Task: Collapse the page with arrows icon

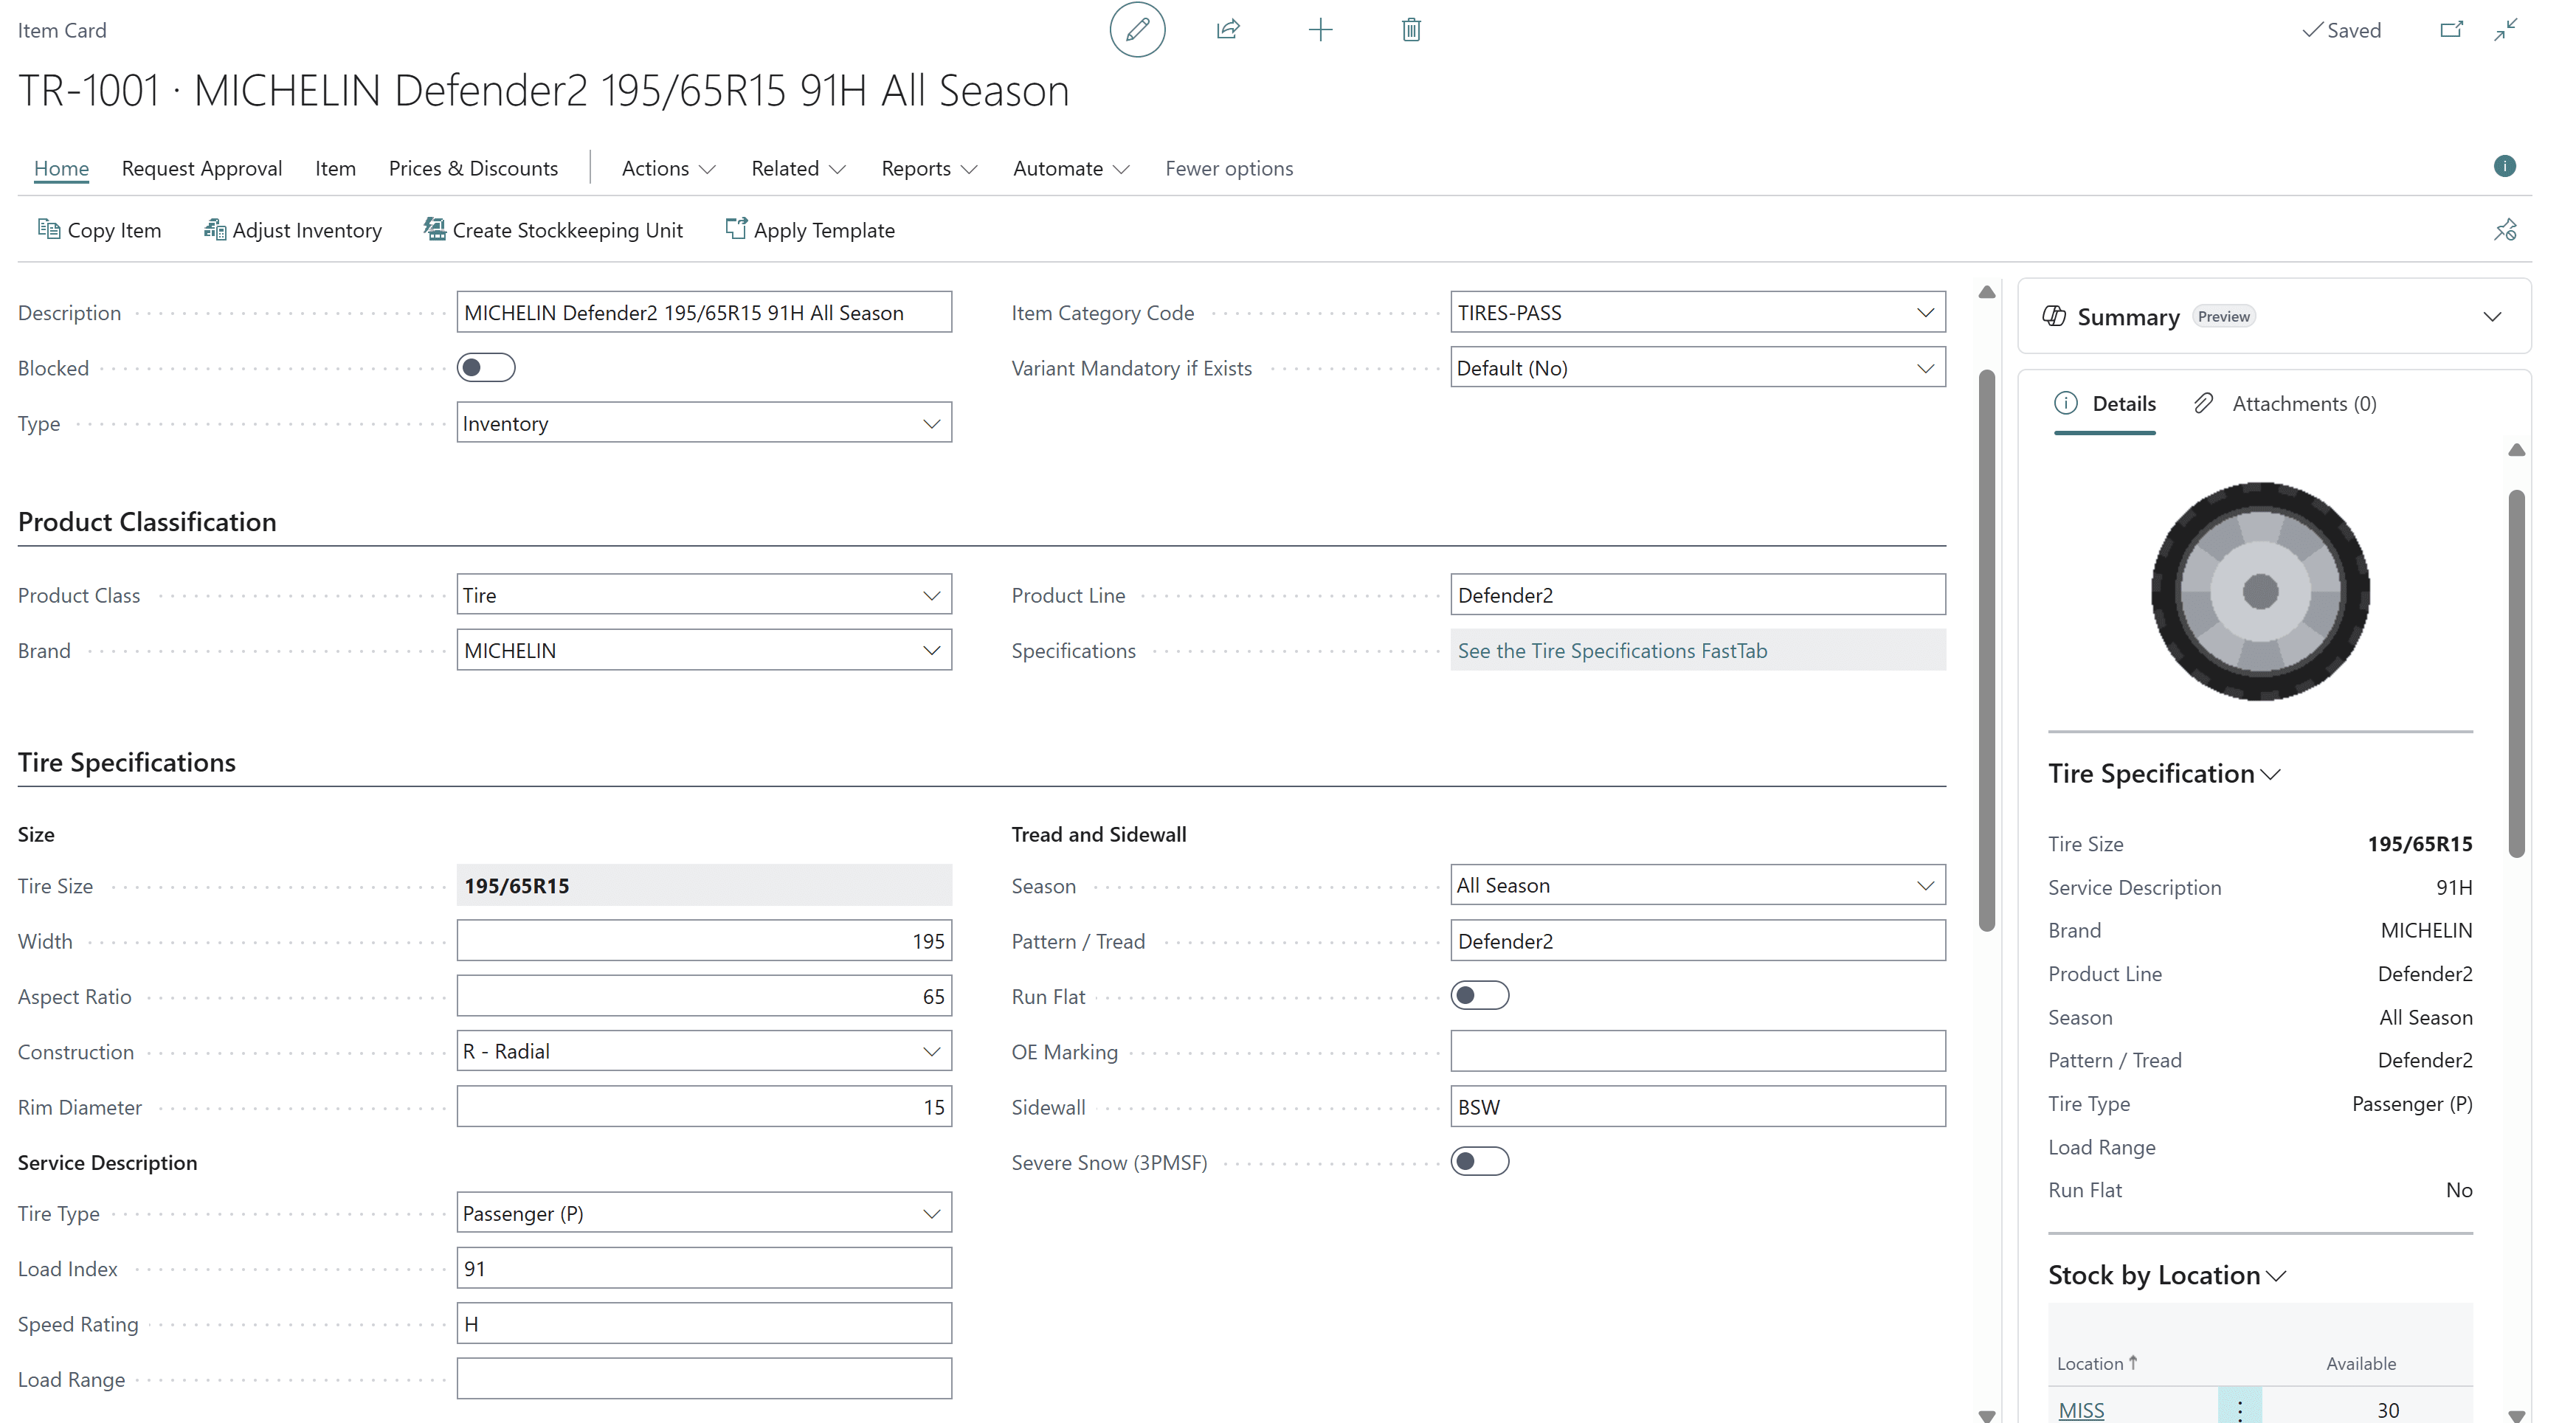Action: click(x=2506, y=30)
